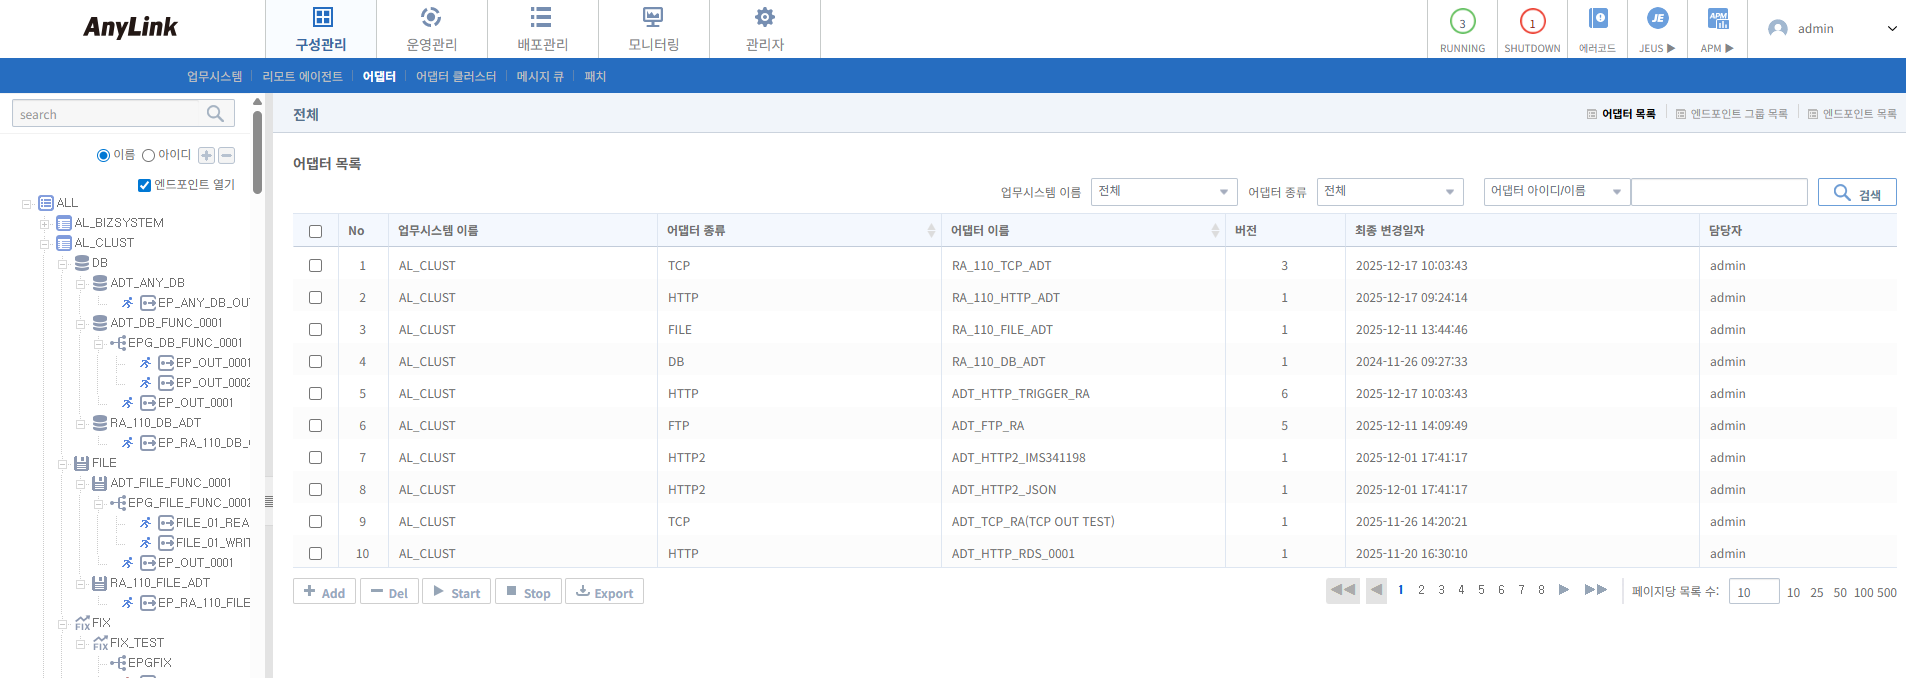The width and height of the screenshot is (1906, 678).
Task: Click the Add button
Action: click(x=324, y=592)
